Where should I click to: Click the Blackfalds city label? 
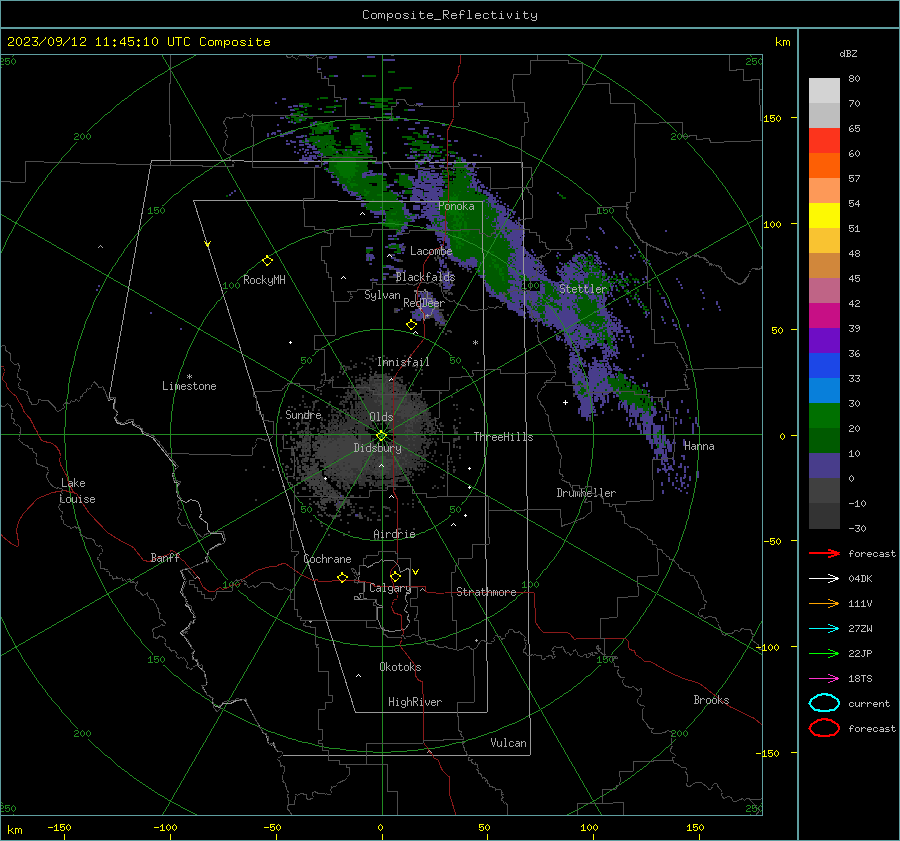coord(425,277)
